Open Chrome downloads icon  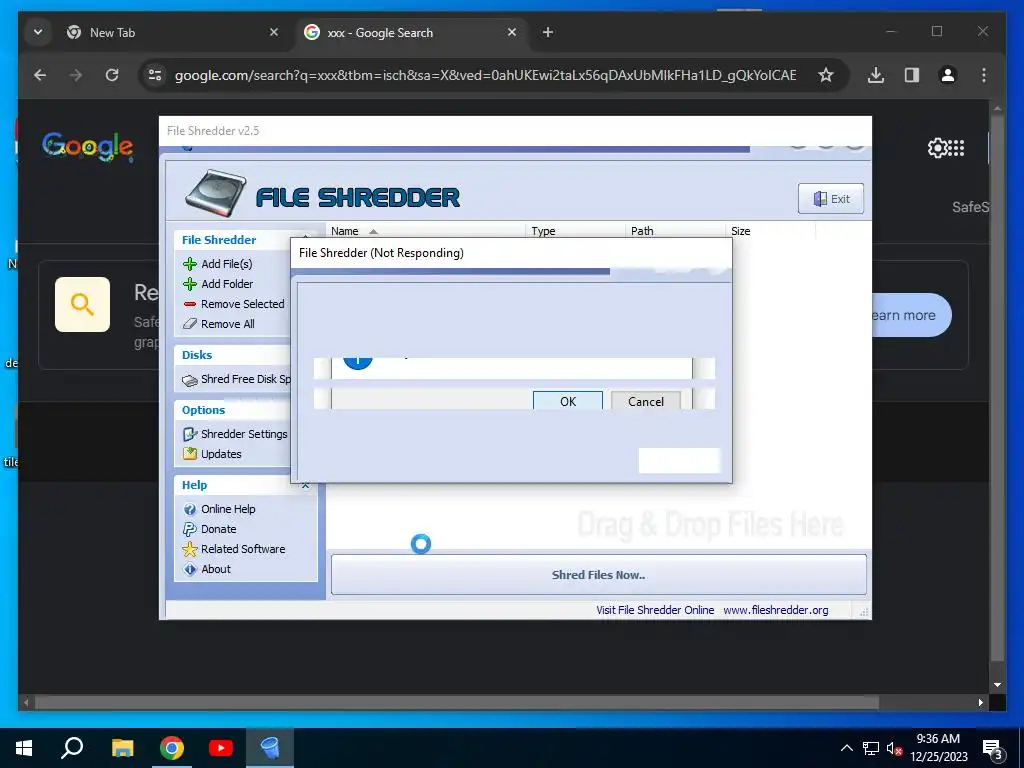[876, 75]
